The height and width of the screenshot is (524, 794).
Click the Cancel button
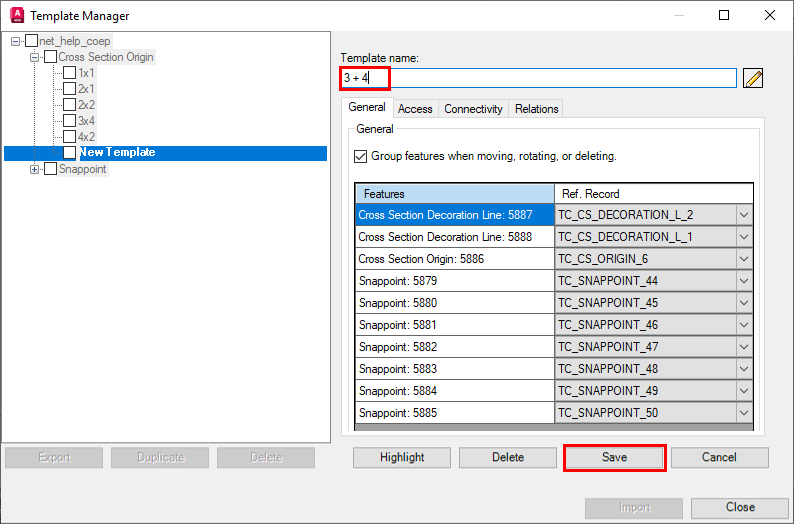coord(719,457)
